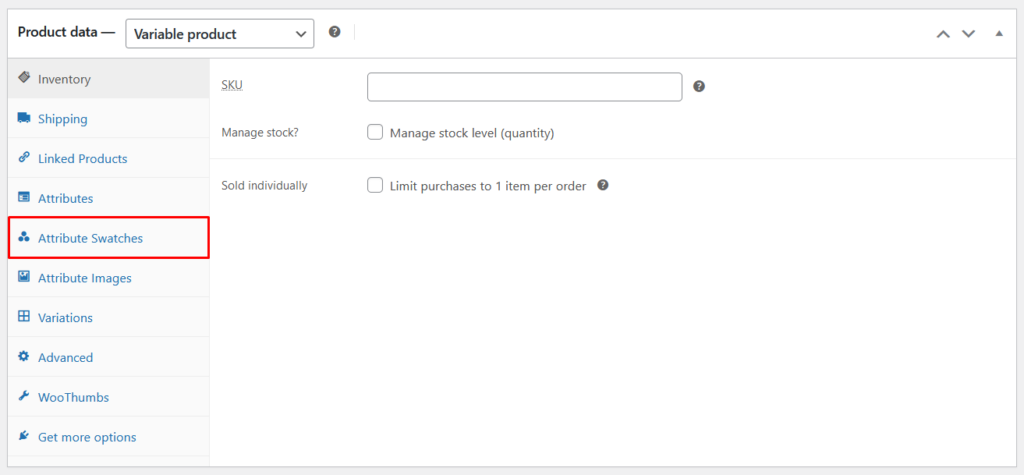Move Product data panel down

point(968,34)
